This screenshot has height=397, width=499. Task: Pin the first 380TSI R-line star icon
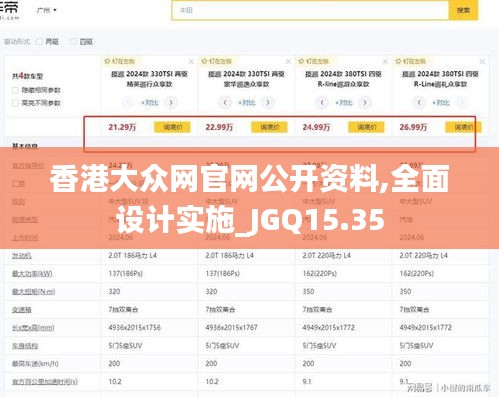(x=301, y=61)
